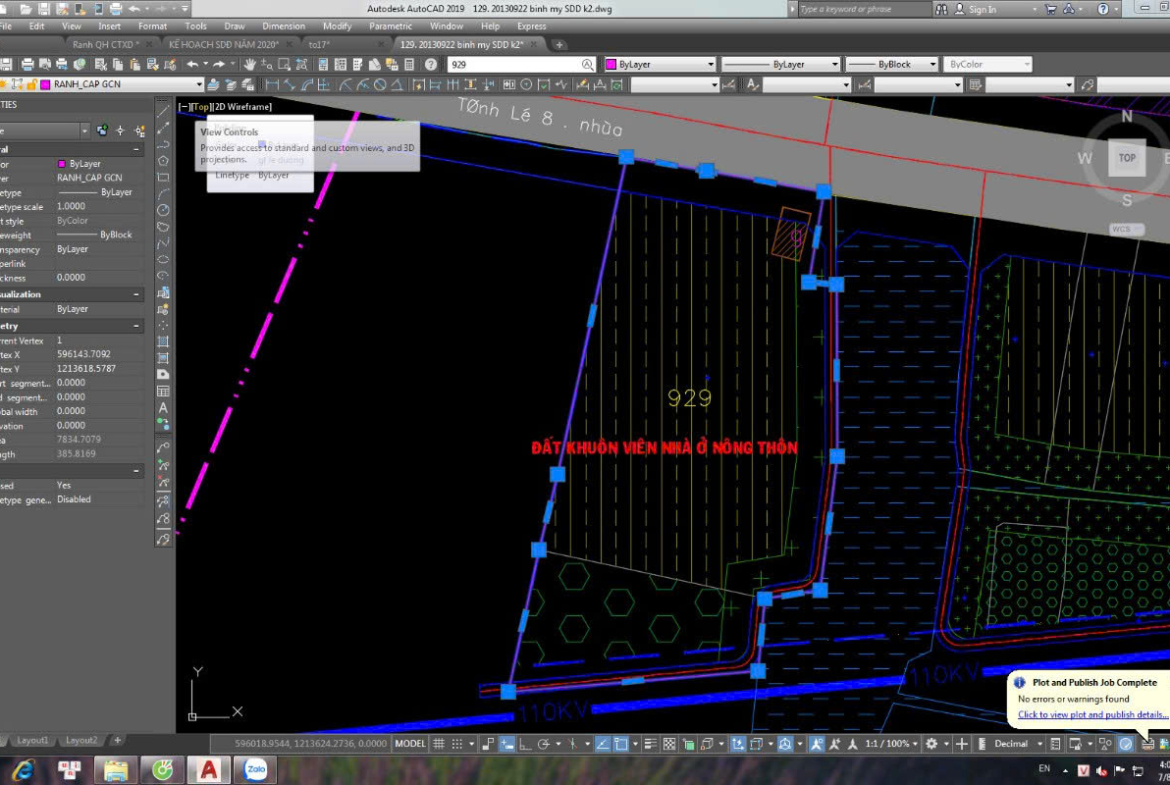Click the Help question mark icon
The image size is (1170, 785).
[x=431, y=64]
